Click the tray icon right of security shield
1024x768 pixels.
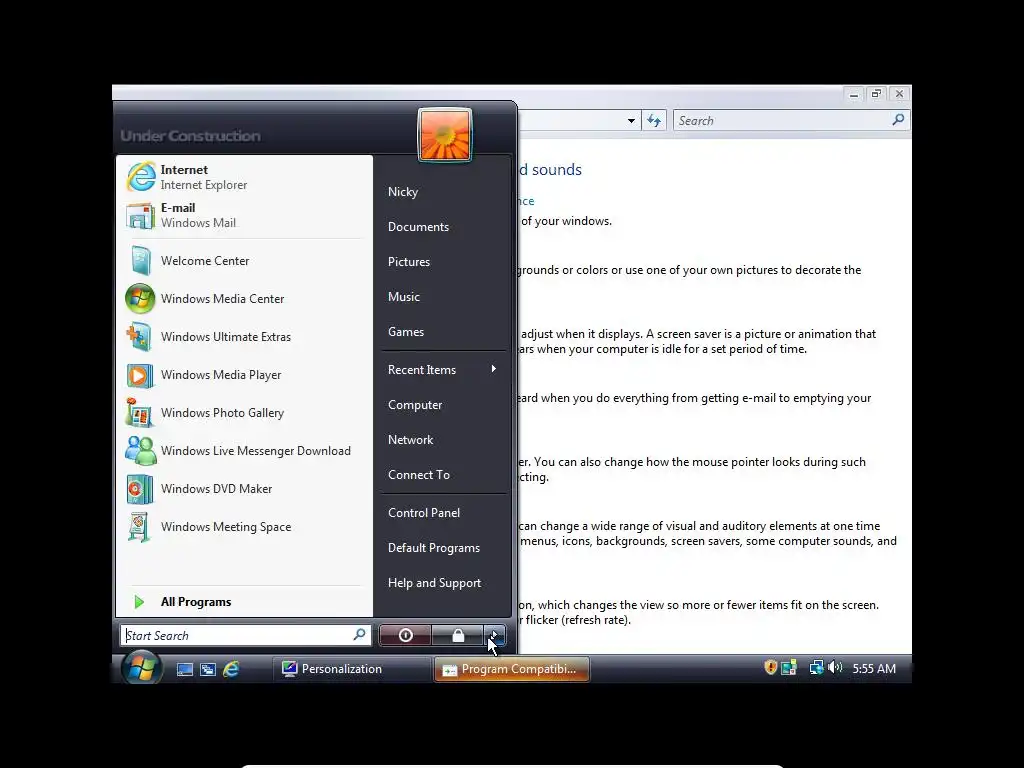pyautogui.click(x=790, y=667)
